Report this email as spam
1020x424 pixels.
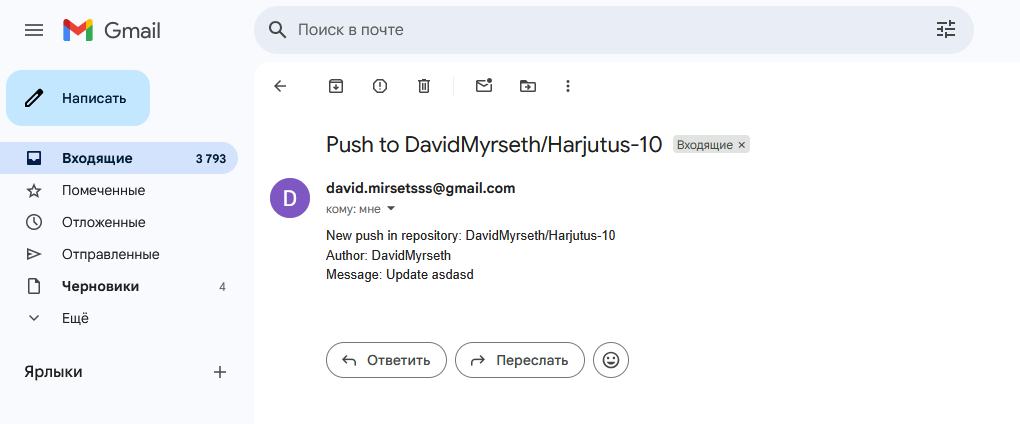tap(380, 86)
